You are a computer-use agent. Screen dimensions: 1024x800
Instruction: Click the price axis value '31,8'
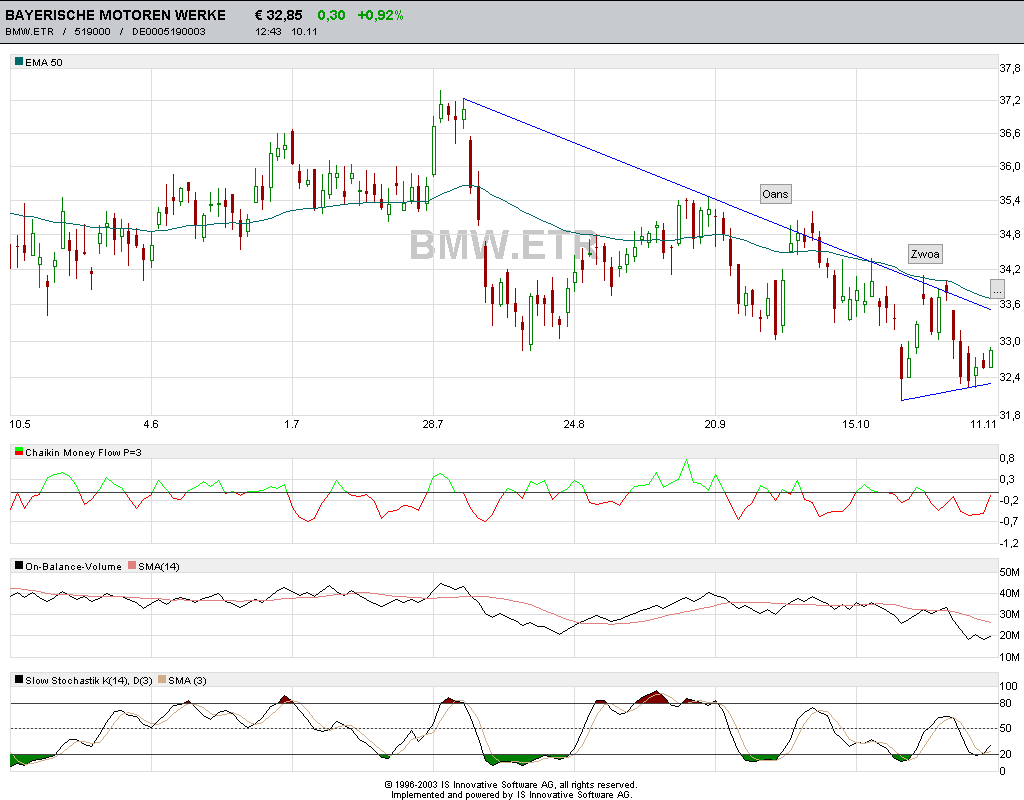[1010, 415]
